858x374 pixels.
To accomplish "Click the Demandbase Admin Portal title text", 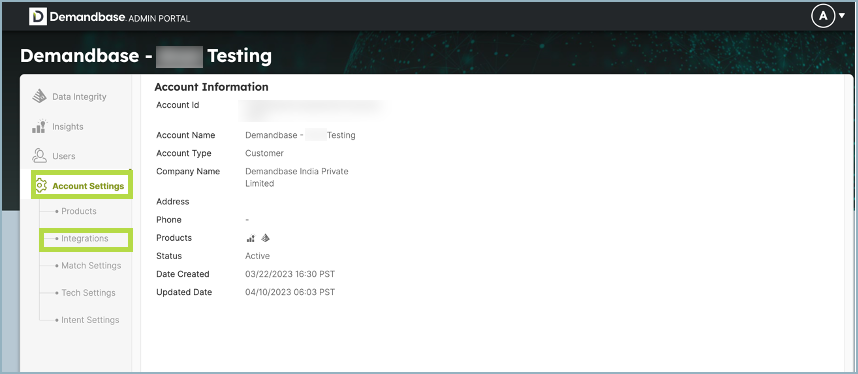I will (x=120, y=18).
